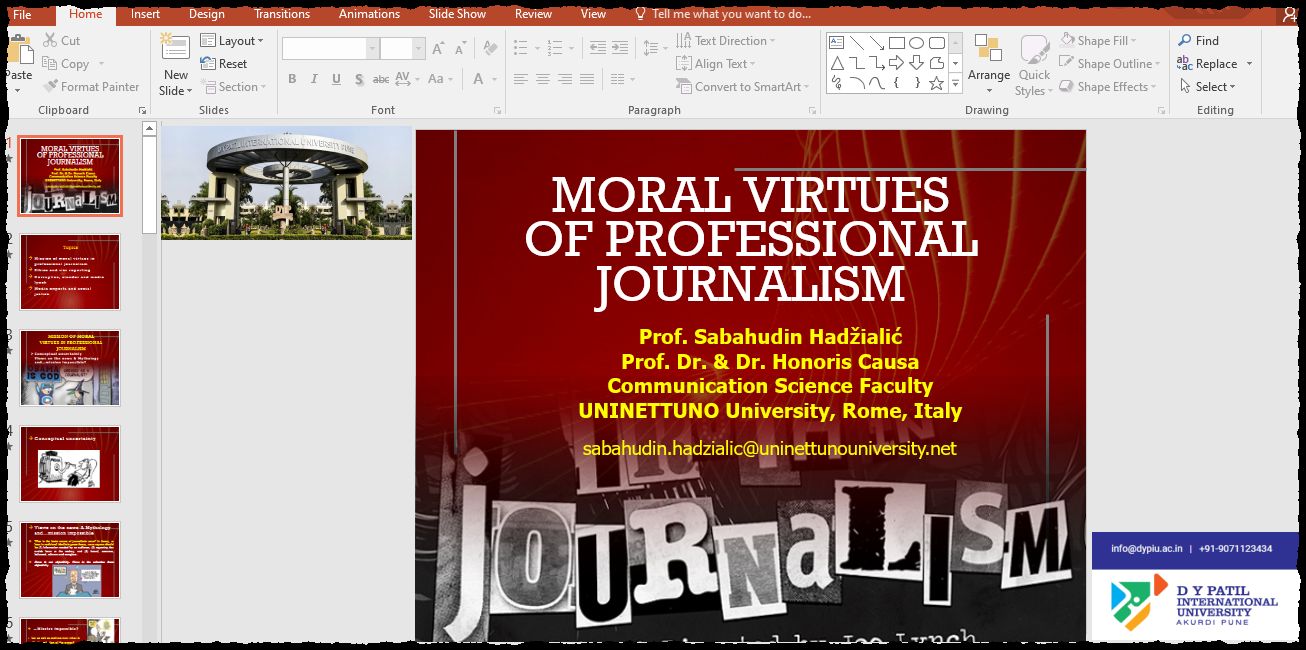The height and width of the screenshot is (650, 1306).
Task: Click Find in the Editing group
Action: tap(1198, 41)
